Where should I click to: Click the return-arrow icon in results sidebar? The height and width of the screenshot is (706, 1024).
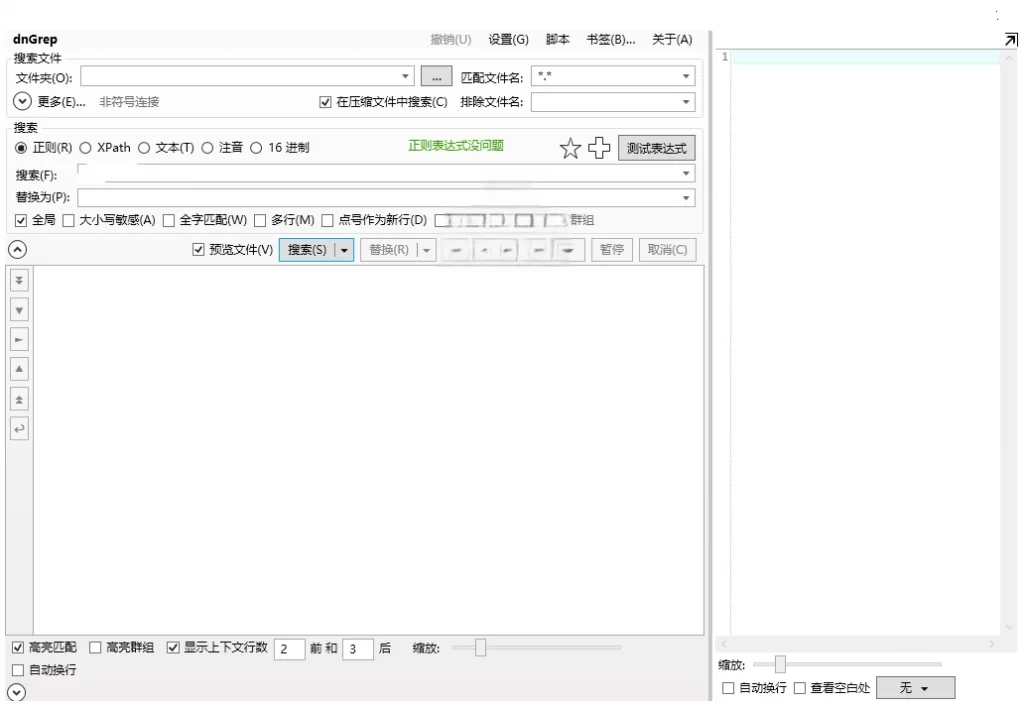click(20, 428)
